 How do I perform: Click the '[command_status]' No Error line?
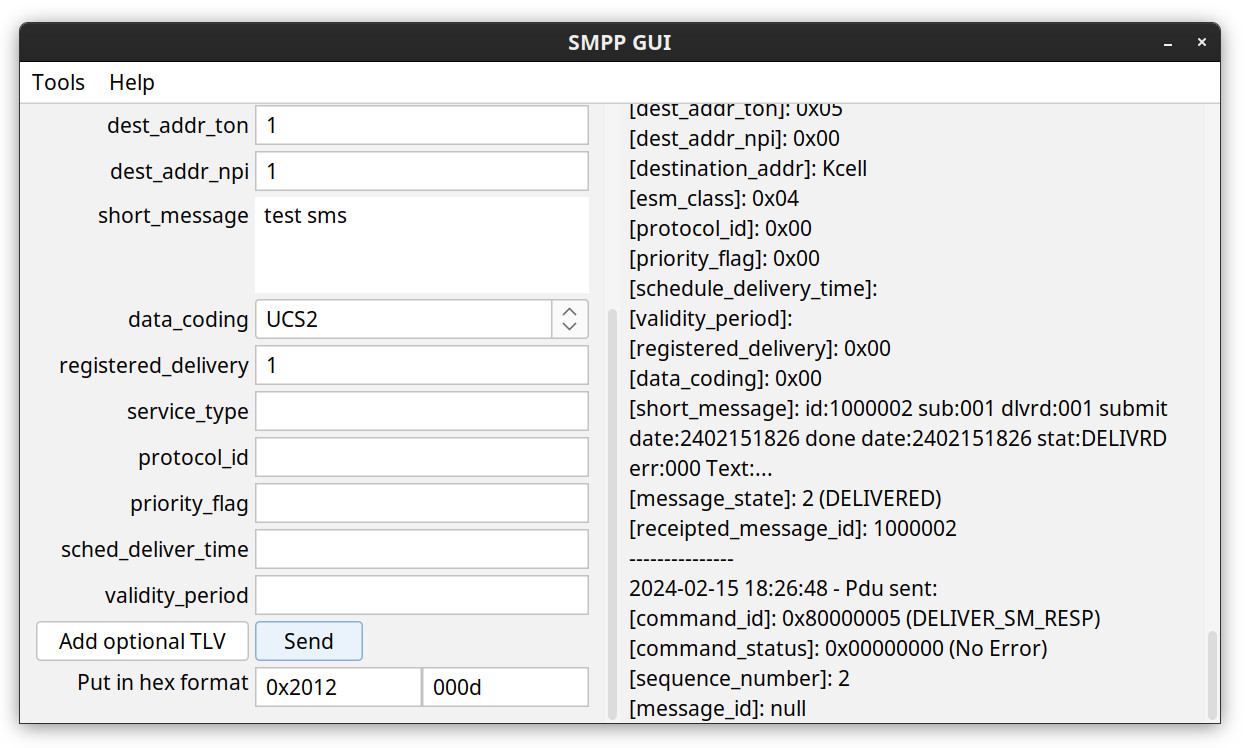point(838,648)
